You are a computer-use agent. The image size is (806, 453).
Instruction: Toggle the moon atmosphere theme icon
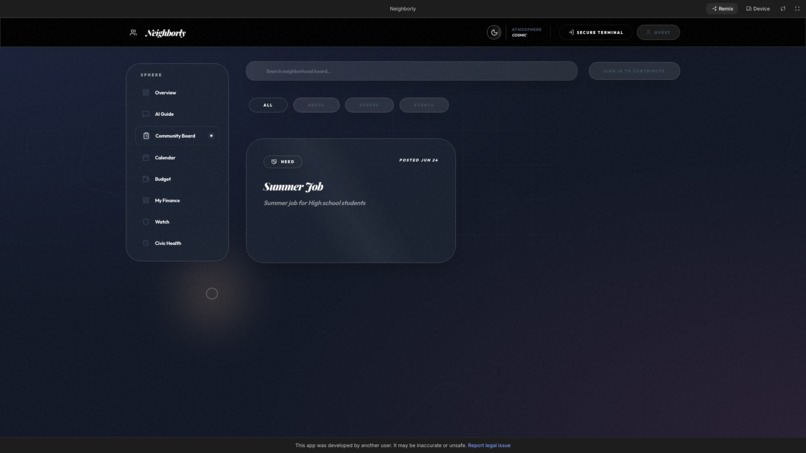click(x=494, y=32)
